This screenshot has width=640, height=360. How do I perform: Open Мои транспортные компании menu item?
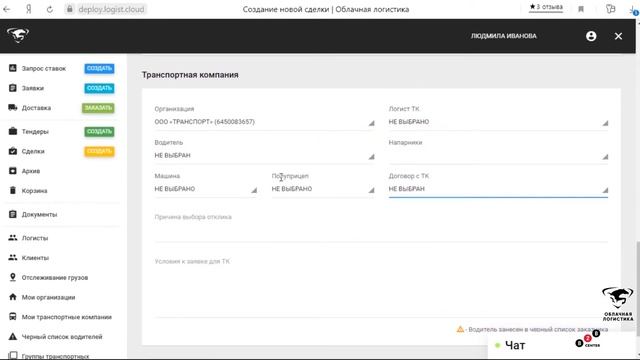coord(67,317)
